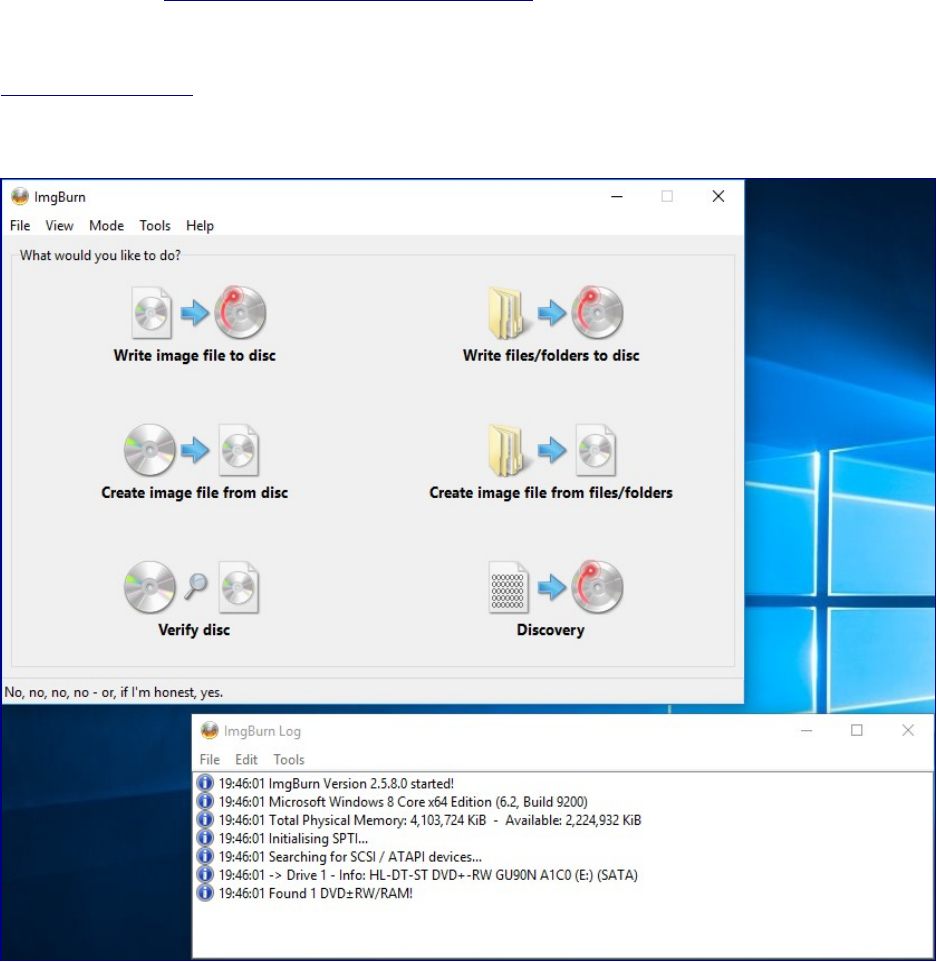Open the View menu
937x962 pixels.
tap(59, 226)
